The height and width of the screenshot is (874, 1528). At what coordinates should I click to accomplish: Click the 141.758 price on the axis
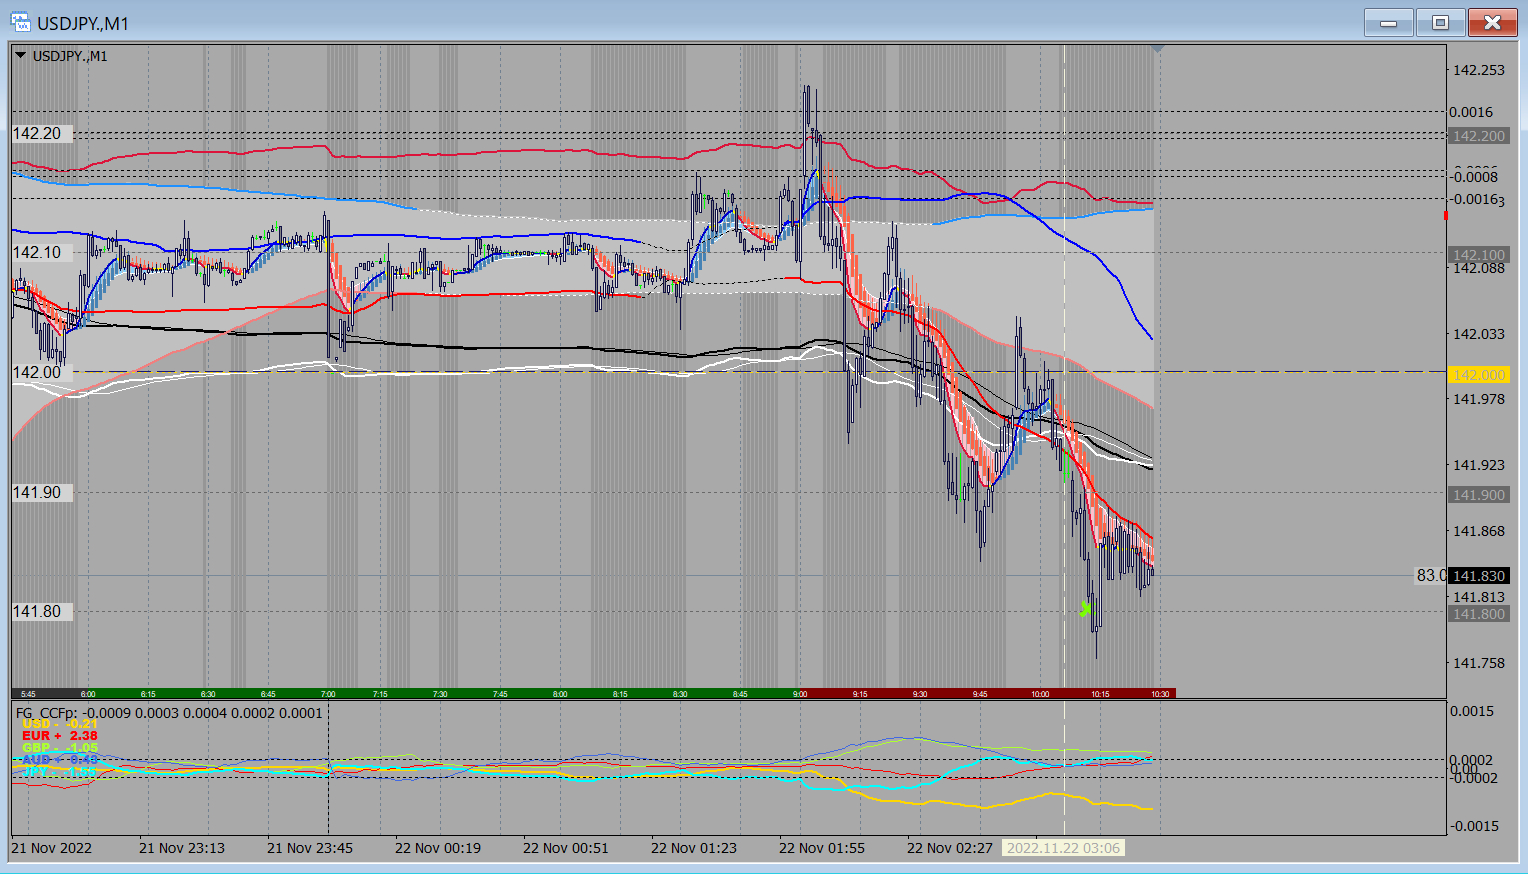point(1479,663)
